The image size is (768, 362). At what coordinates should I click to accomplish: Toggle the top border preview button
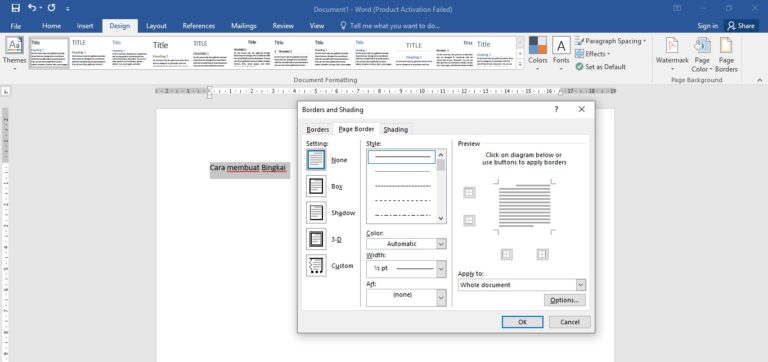pos(469,193)
